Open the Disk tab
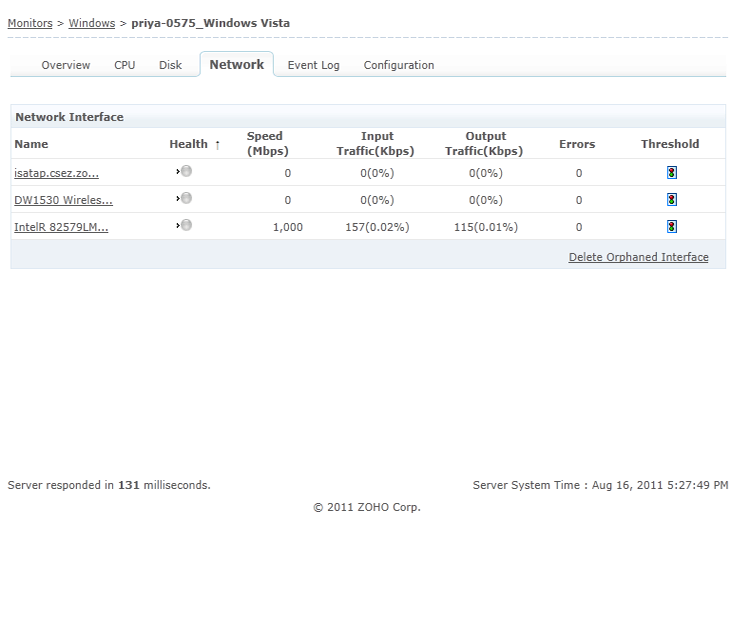The image size is (731, 639). tap(170, 65)
